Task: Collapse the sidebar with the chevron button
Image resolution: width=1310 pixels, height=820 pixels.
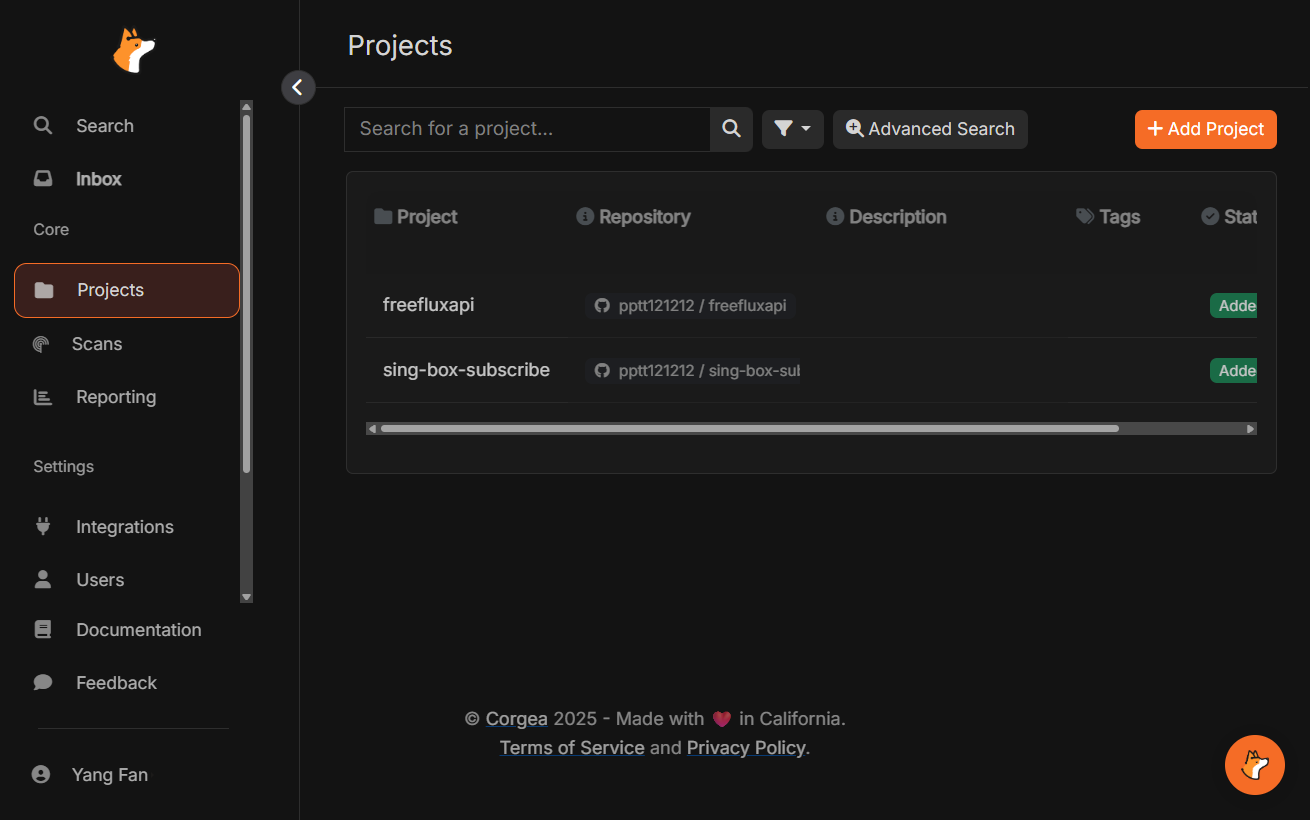Action: pos(298,88)
